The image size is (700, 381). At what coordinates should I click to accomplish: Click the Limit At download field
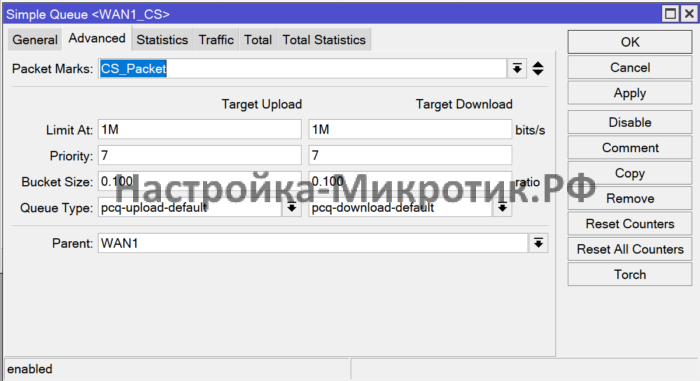(410, 130)
